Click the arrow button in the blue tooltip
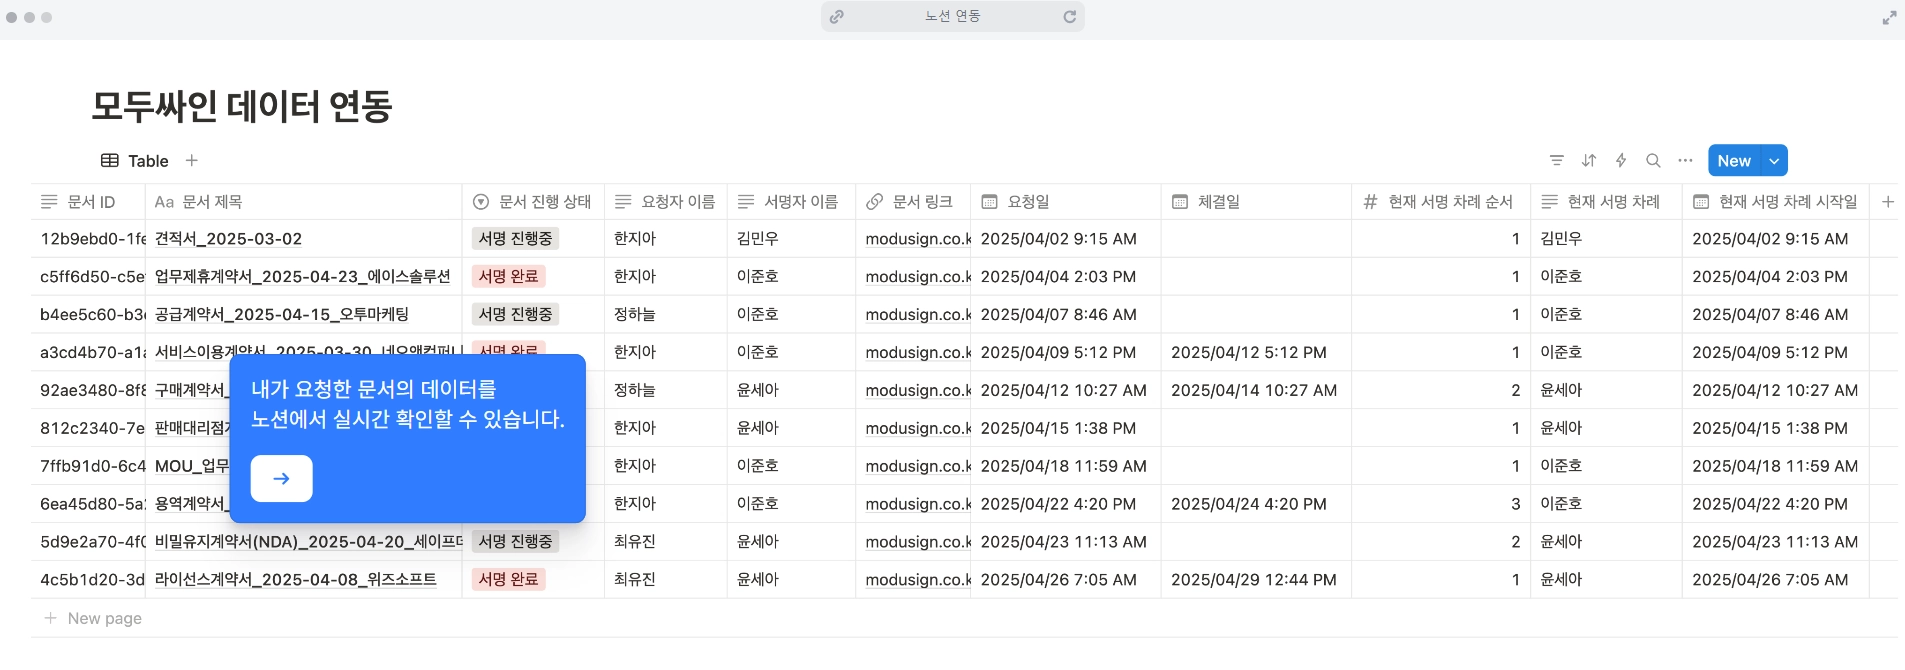This screenshot has height=670, width=1905. (x=281, y=479)
